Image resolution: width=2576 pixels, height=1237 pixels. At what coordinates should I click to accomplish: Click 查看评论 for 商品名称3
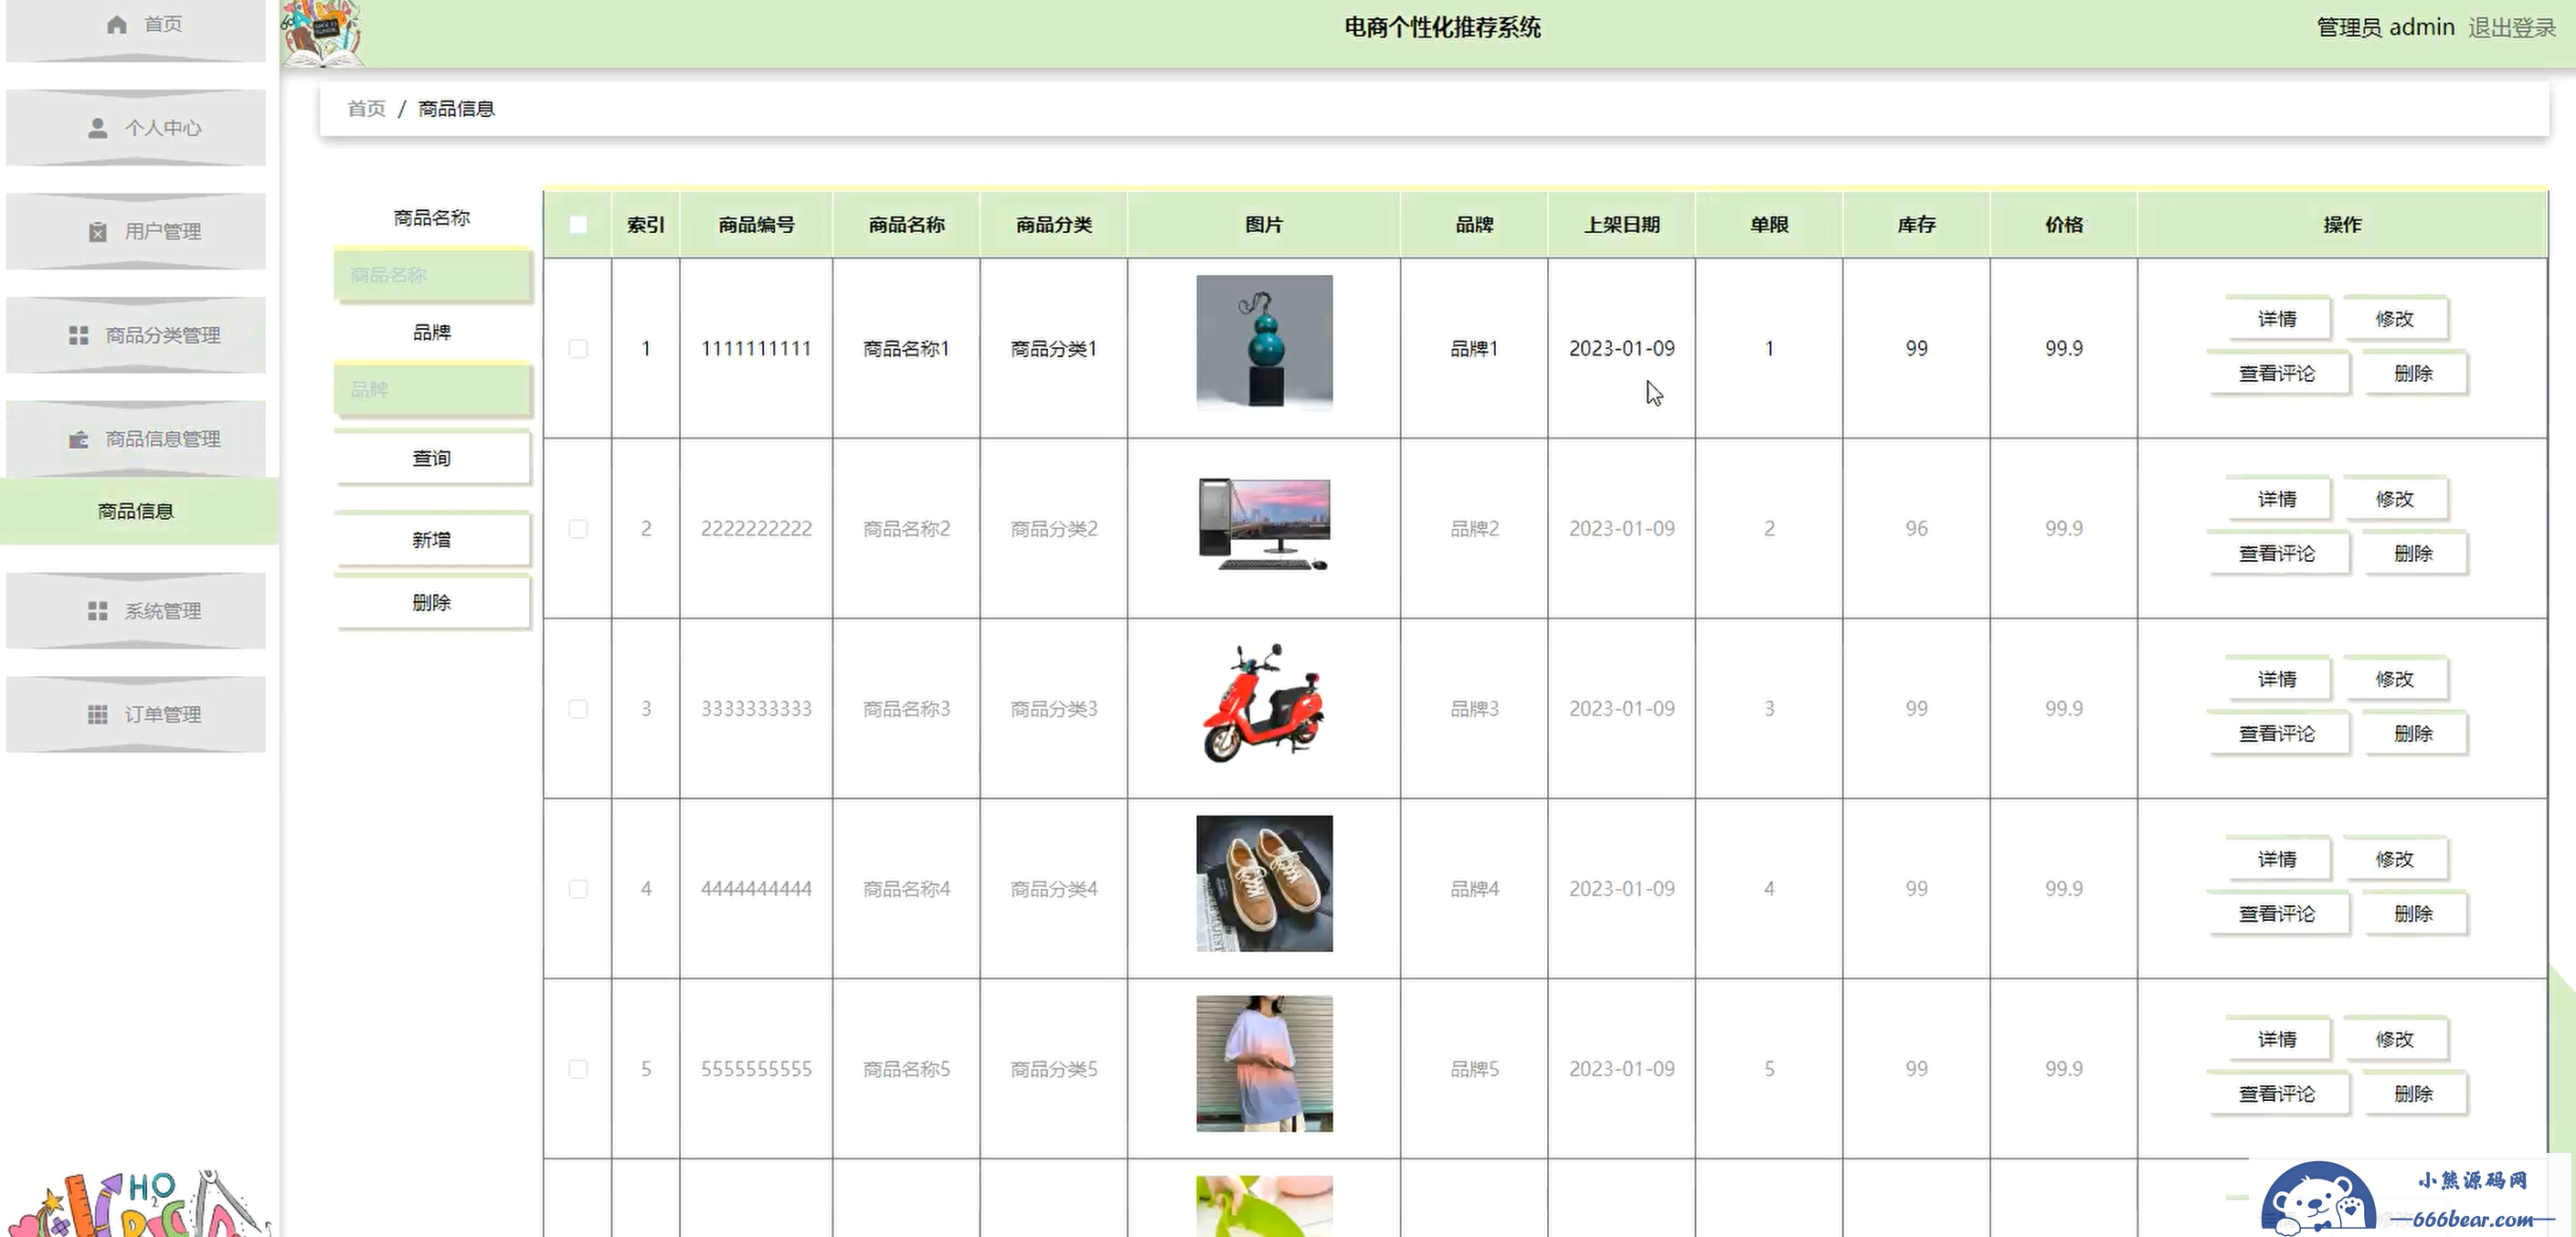coord(2277,734)
